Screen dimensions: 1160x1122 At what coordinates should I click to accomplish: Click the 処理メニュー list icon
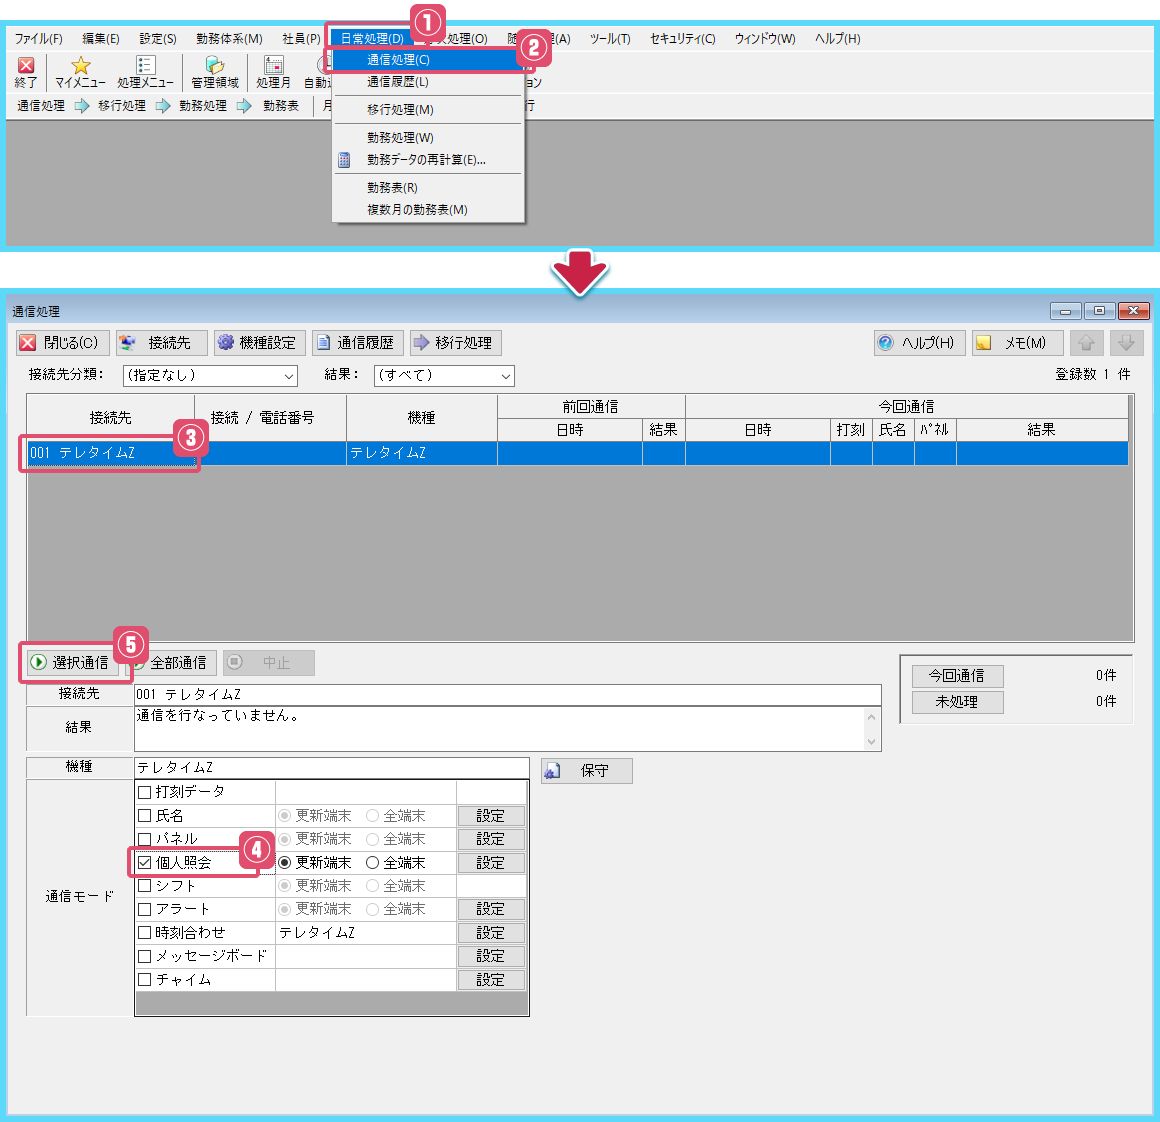pos(145,66)
